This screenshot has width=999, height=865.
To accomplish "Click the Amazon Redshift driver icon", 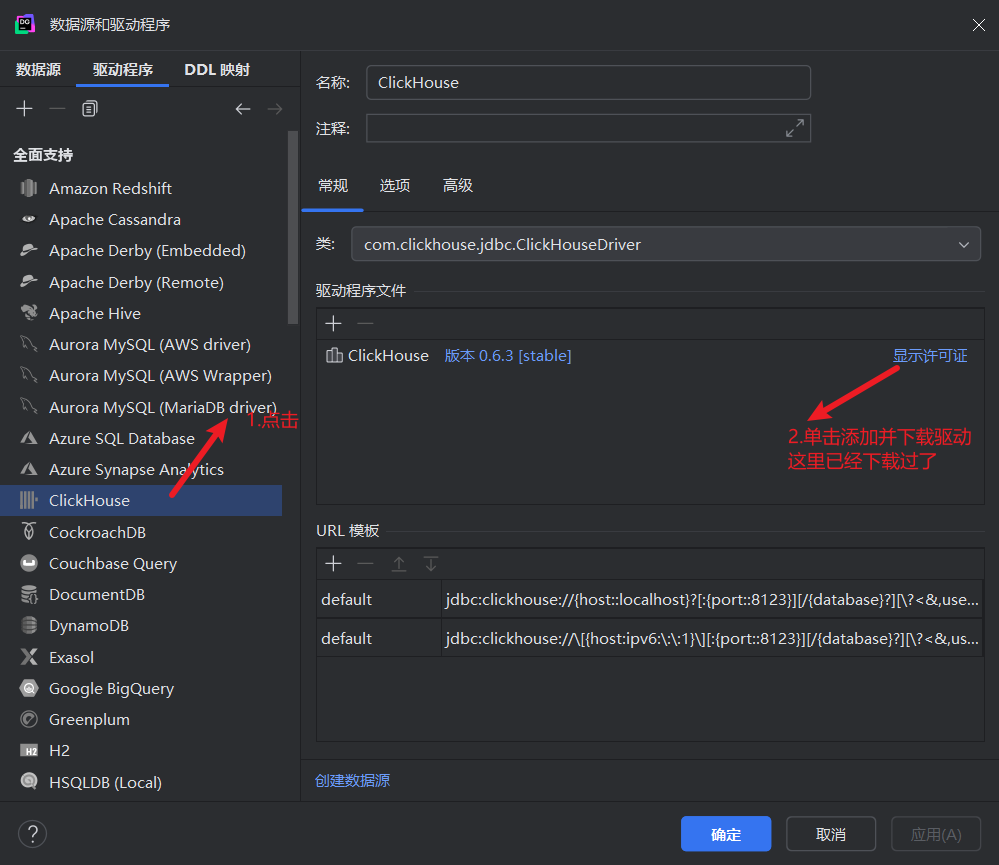I will (x=29, y=188).
